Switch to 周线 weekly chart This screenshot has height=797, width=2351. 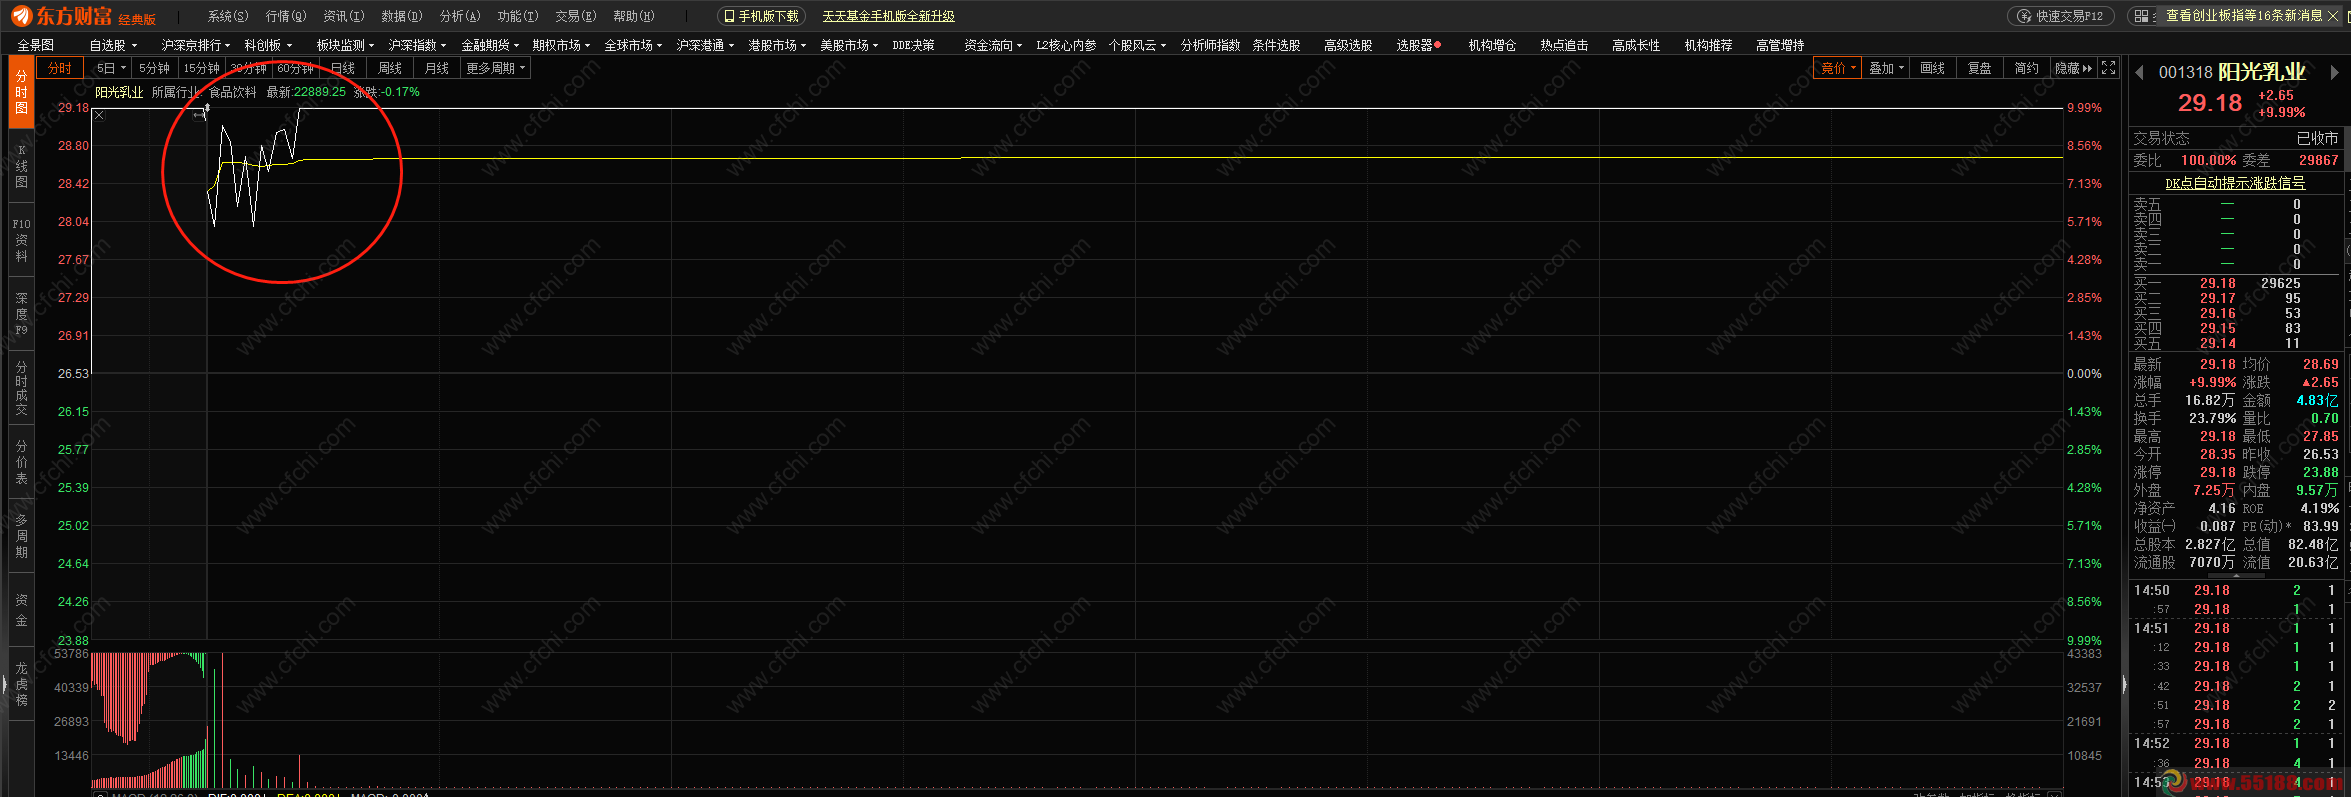(390, 68)
